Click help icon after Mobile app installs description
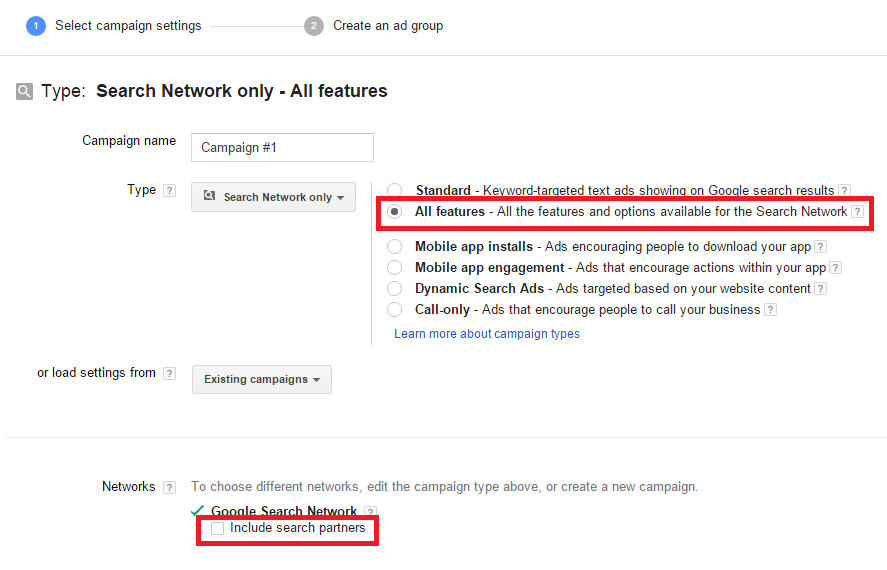Image resolution: width=887 pixels, height=570 pixels. [x=821, y=247]
